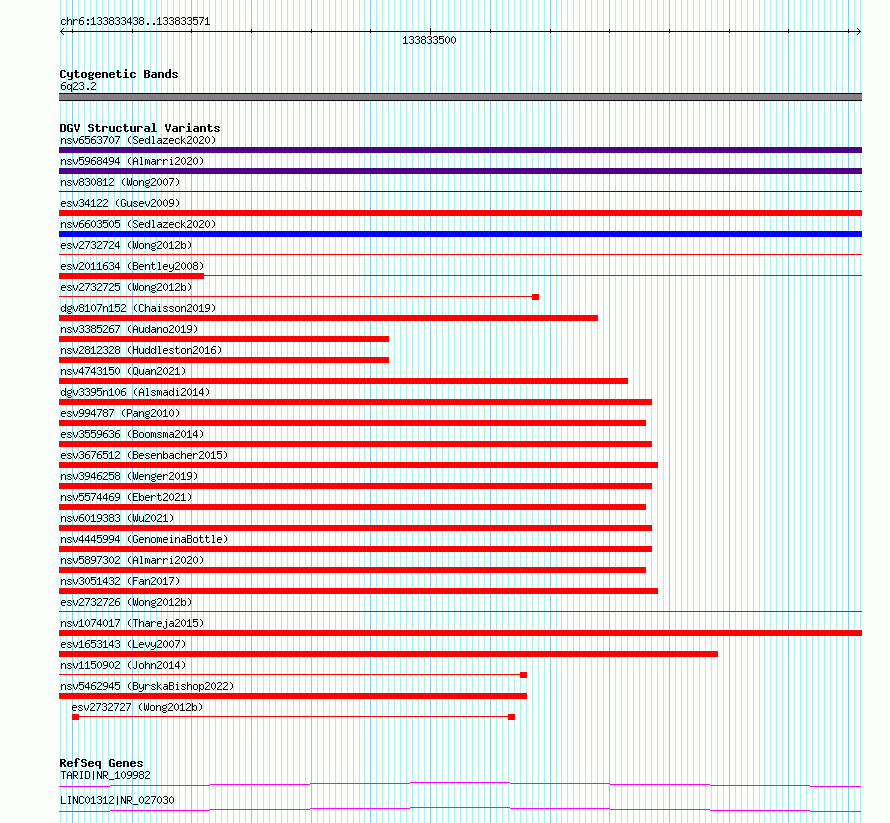The image size is (890, 823).
Task: Open the nsv4743150 (Quan2021) label
Action: [x=123, y=371]
